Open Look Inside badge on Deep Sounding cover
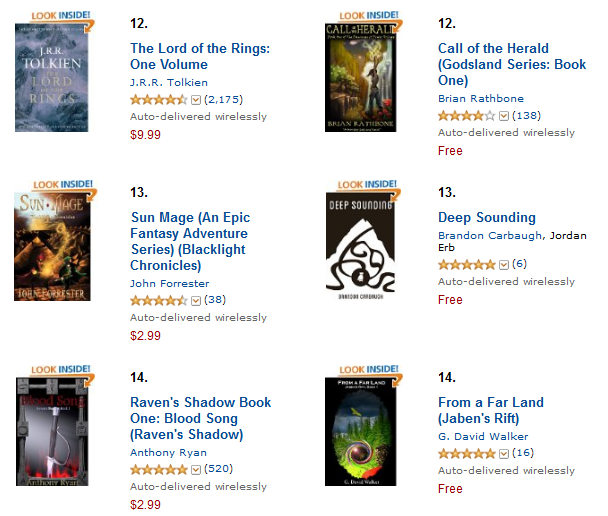The height and width of the screenshot is (516, 608). click(x=369, y=186)
